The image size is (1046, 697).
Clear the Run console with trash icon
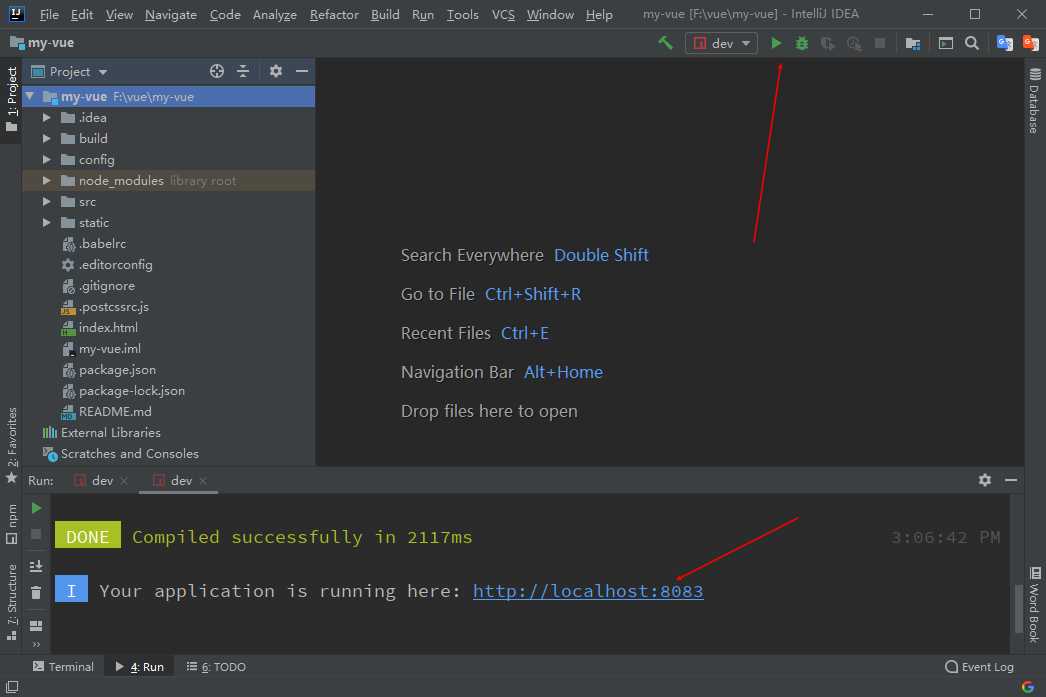click(x=36, y=592)
